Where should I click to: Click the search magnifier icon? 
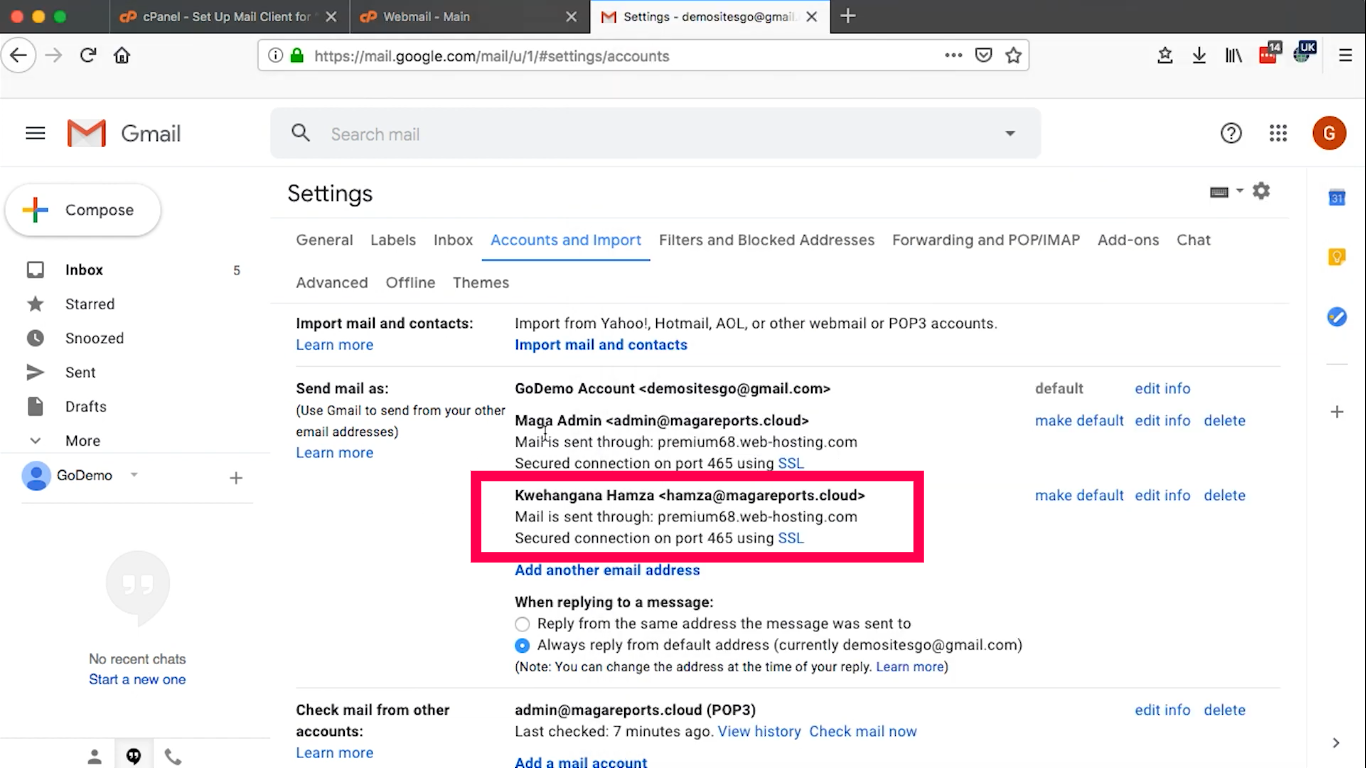301,133
